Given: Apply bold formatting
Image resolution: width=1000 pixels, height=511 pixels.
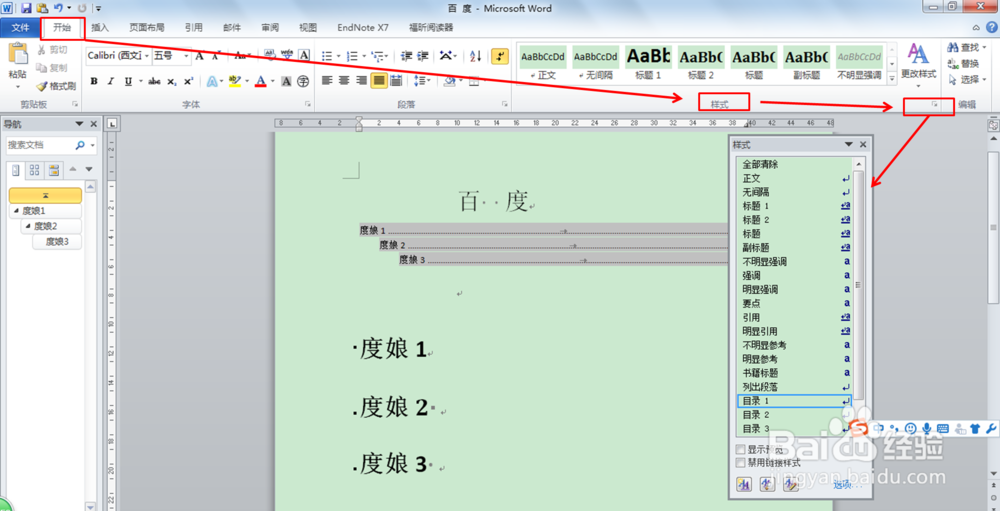Looking at the screenshot, I should pos(94,82).
